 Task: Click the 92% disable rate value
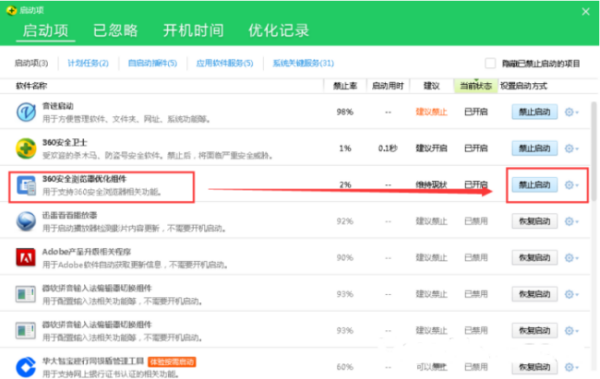(345, 221)
